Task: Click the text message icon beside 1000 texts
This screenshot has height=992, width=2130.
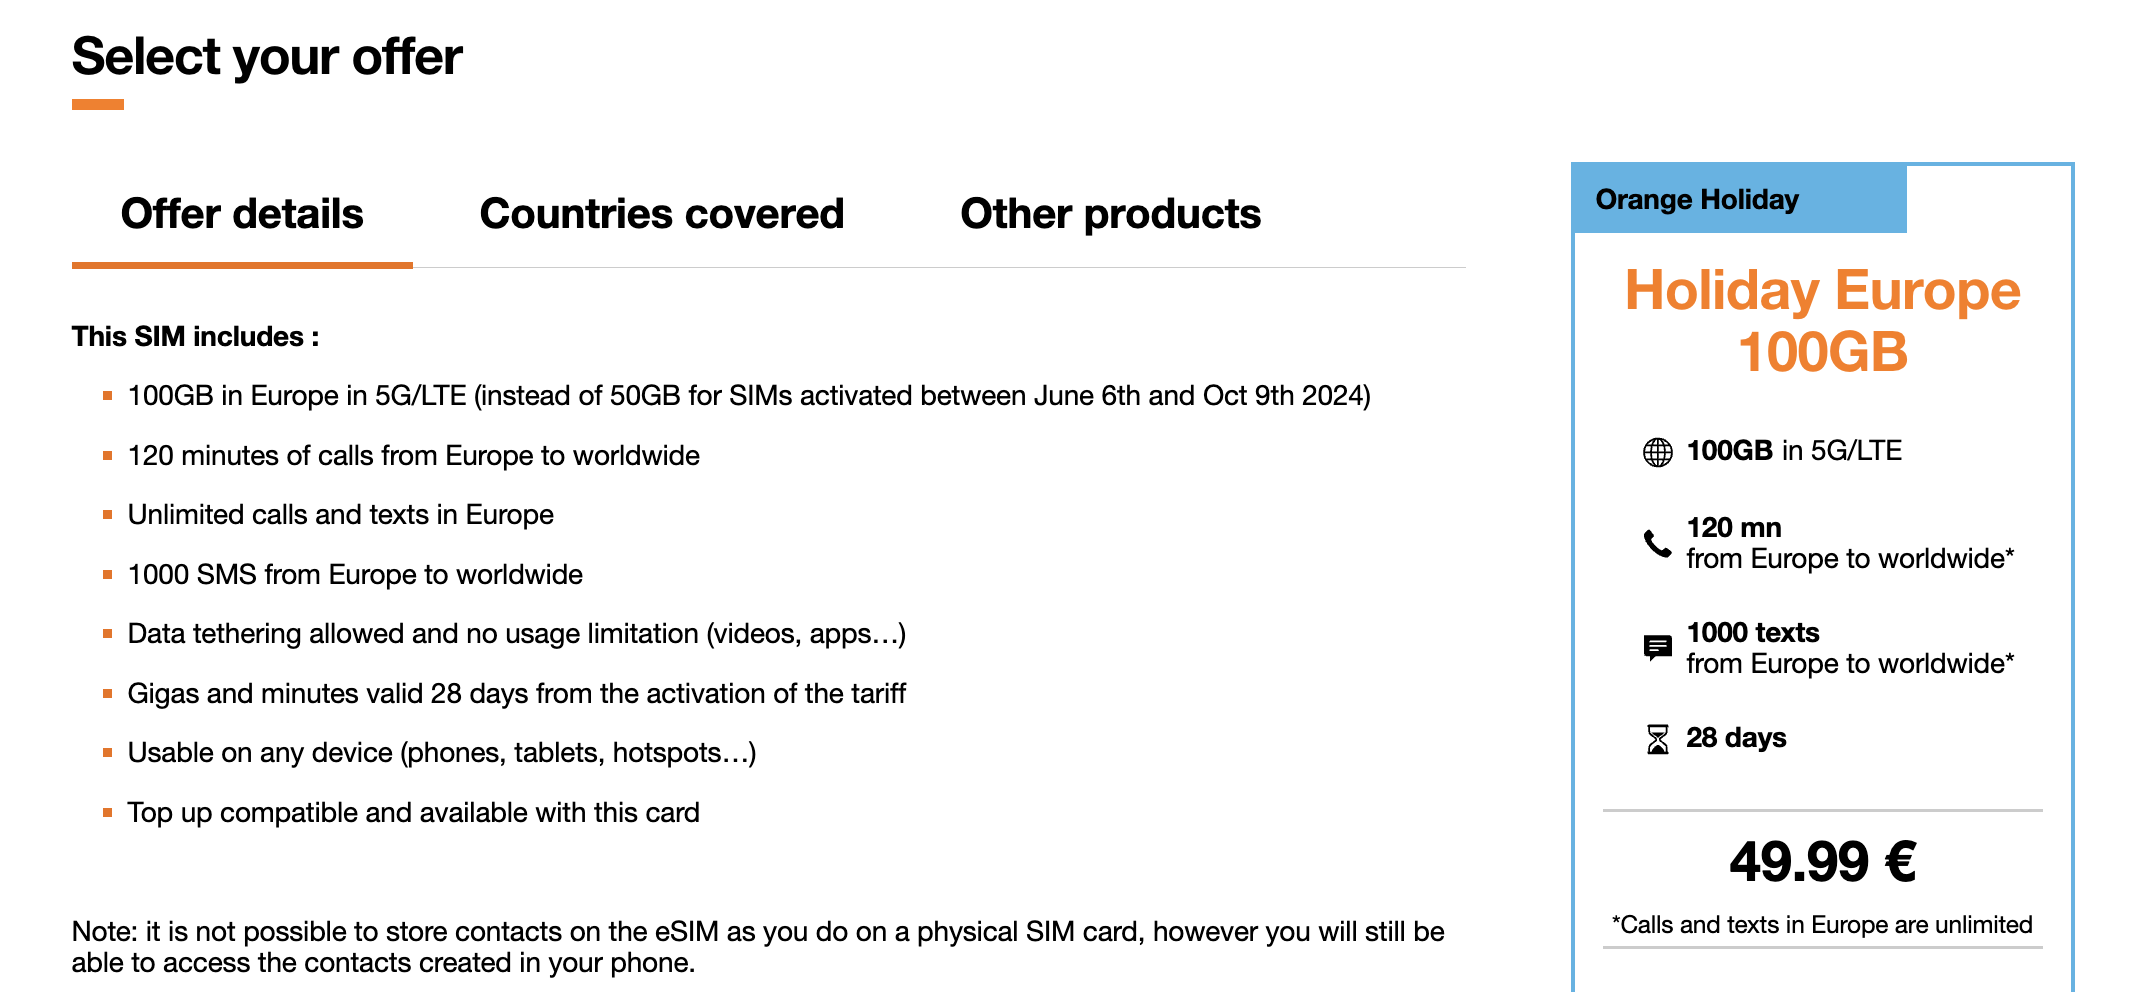Action: coord(1657,648)
